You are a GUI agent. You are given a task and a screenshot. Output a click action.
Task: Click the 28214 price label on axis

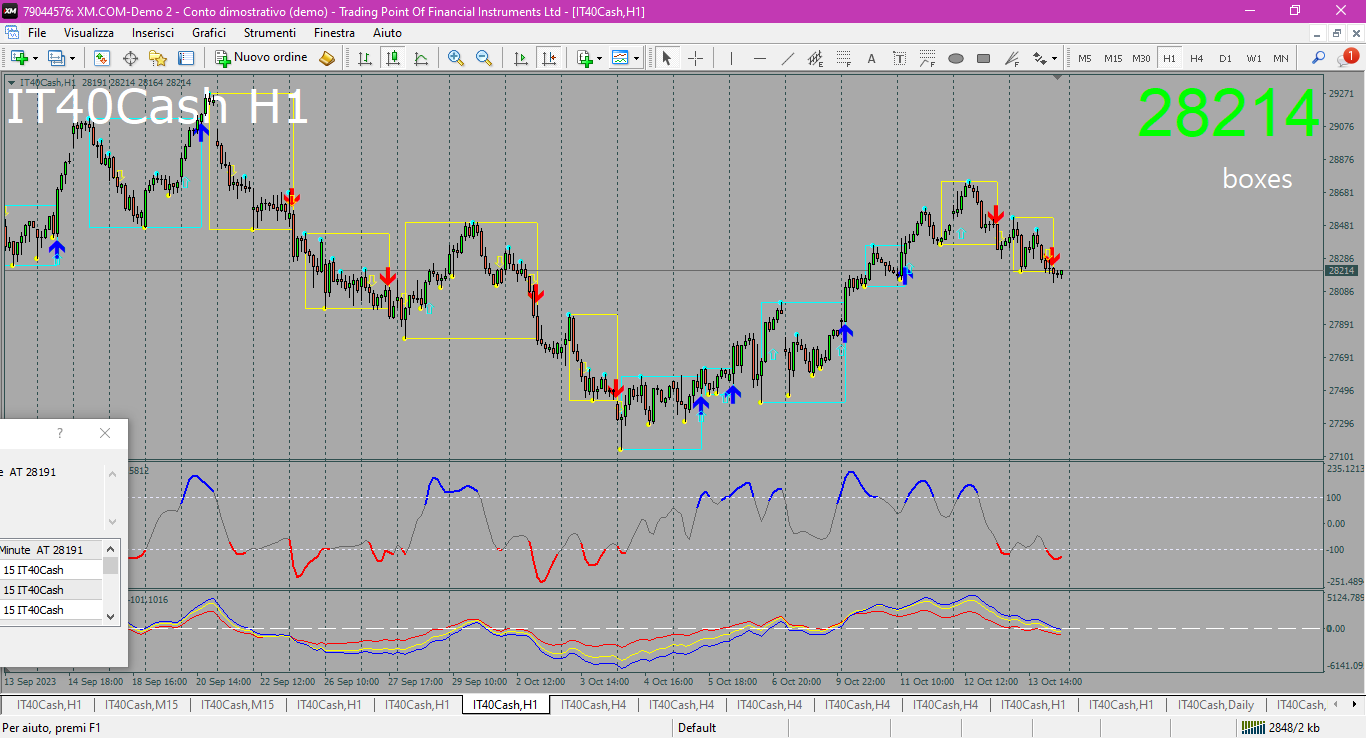pyautogui.click(x=1341, y=271)
